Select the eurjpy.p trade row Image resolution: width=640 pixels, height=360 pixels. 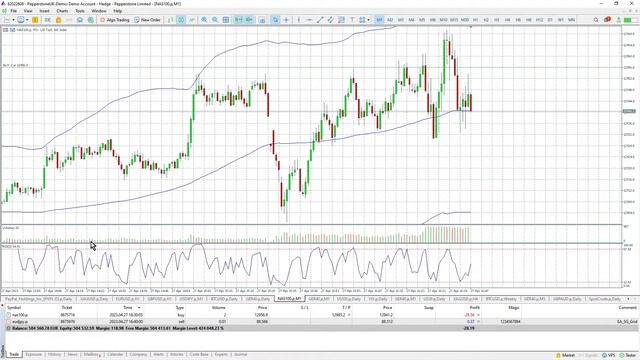322,322
